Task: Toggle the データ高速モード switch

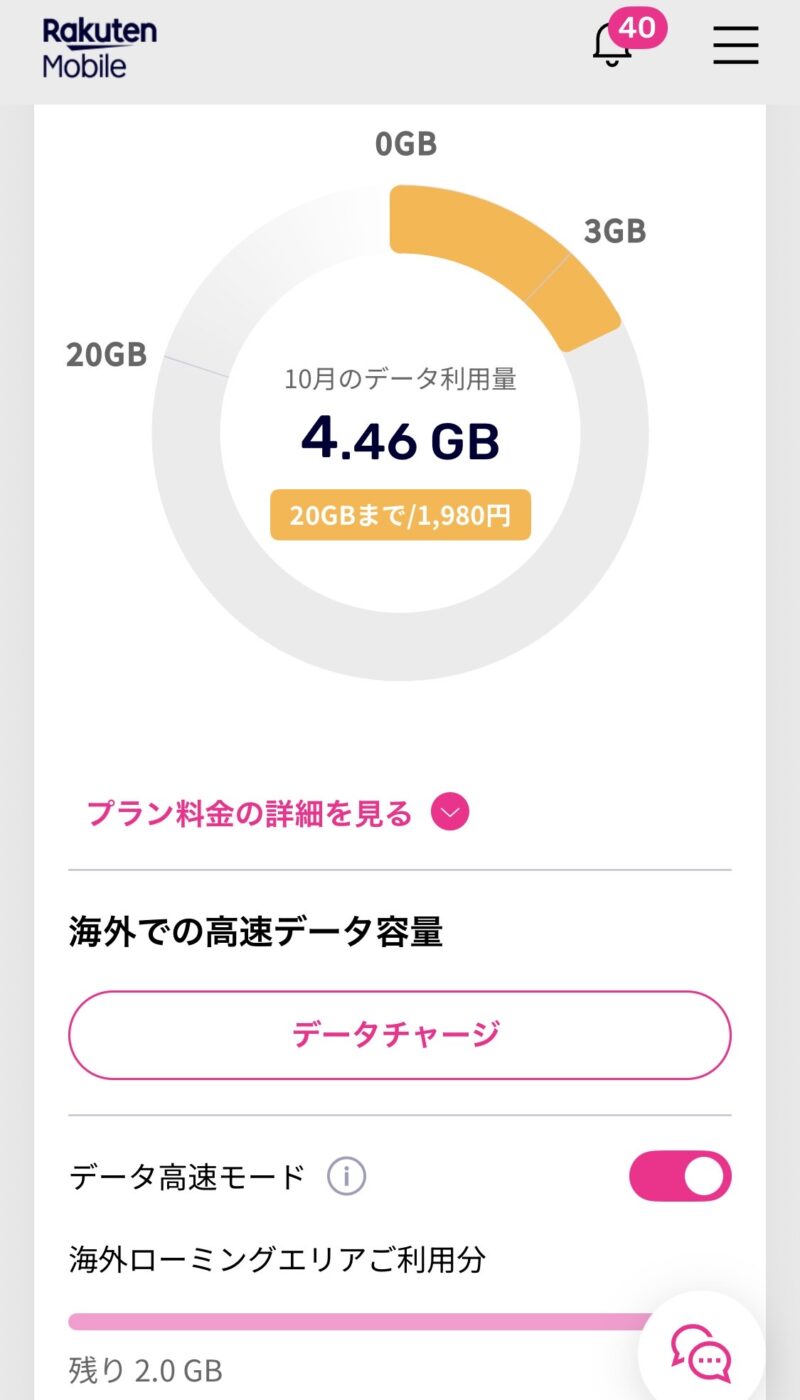Action: coord(680,1176)
